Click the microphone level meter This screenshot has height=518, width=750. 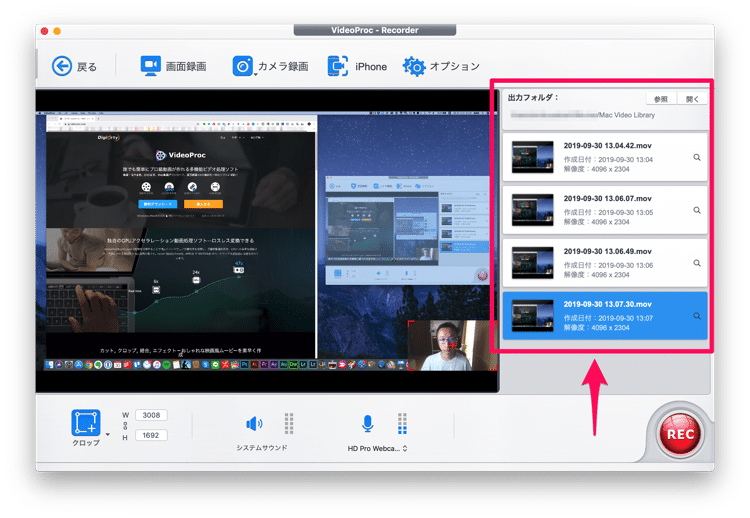(x=402, y=423)
